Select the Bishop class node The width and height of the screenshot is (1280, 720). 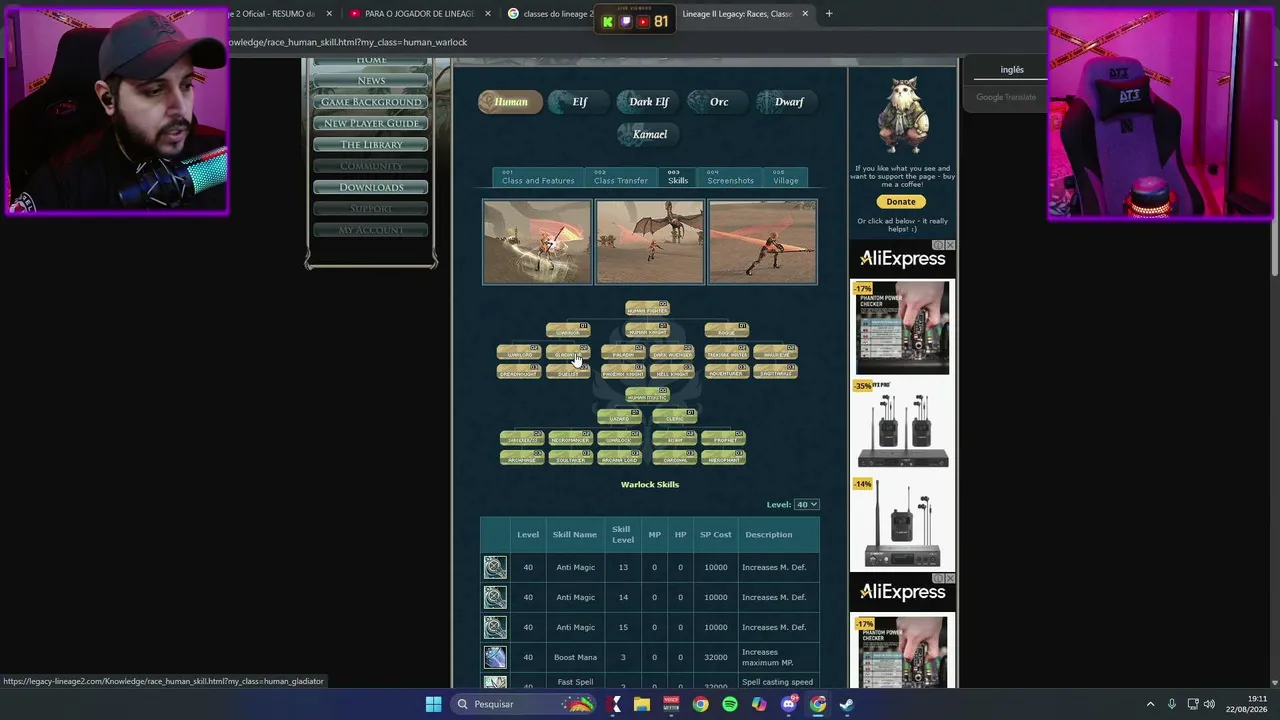(675, 438)
